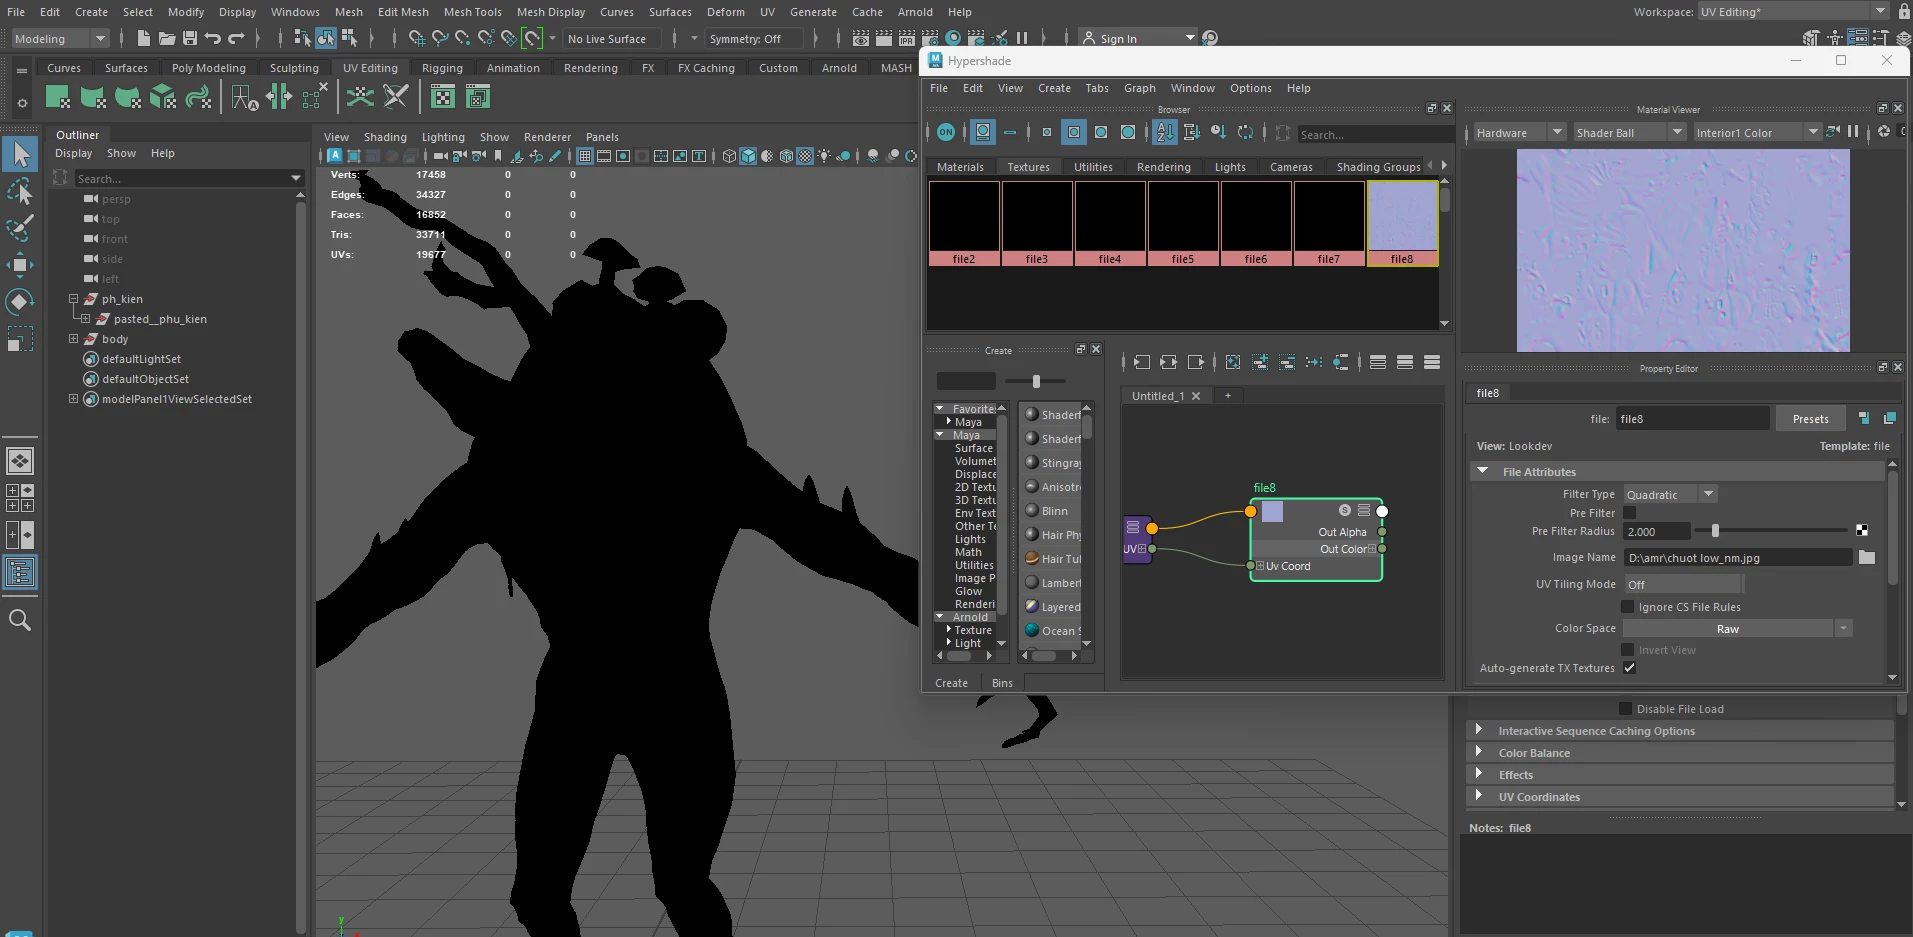The image size is (1913, 937).
Task: Activate the Rotate tool in left toolbox
Action: pyautogui.click(x=20, y=302)
